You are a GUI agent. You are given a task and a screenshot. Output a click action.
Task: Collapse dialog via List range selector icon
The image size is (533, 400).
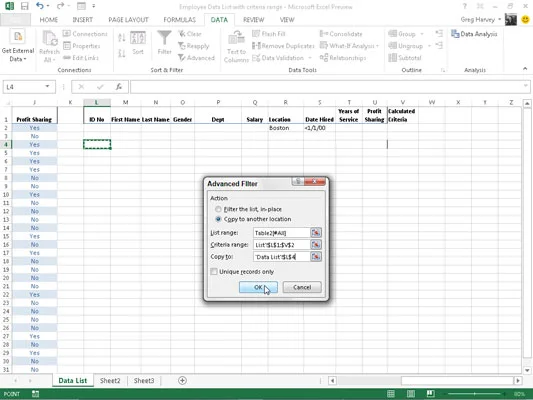click(x=316, y=232)
